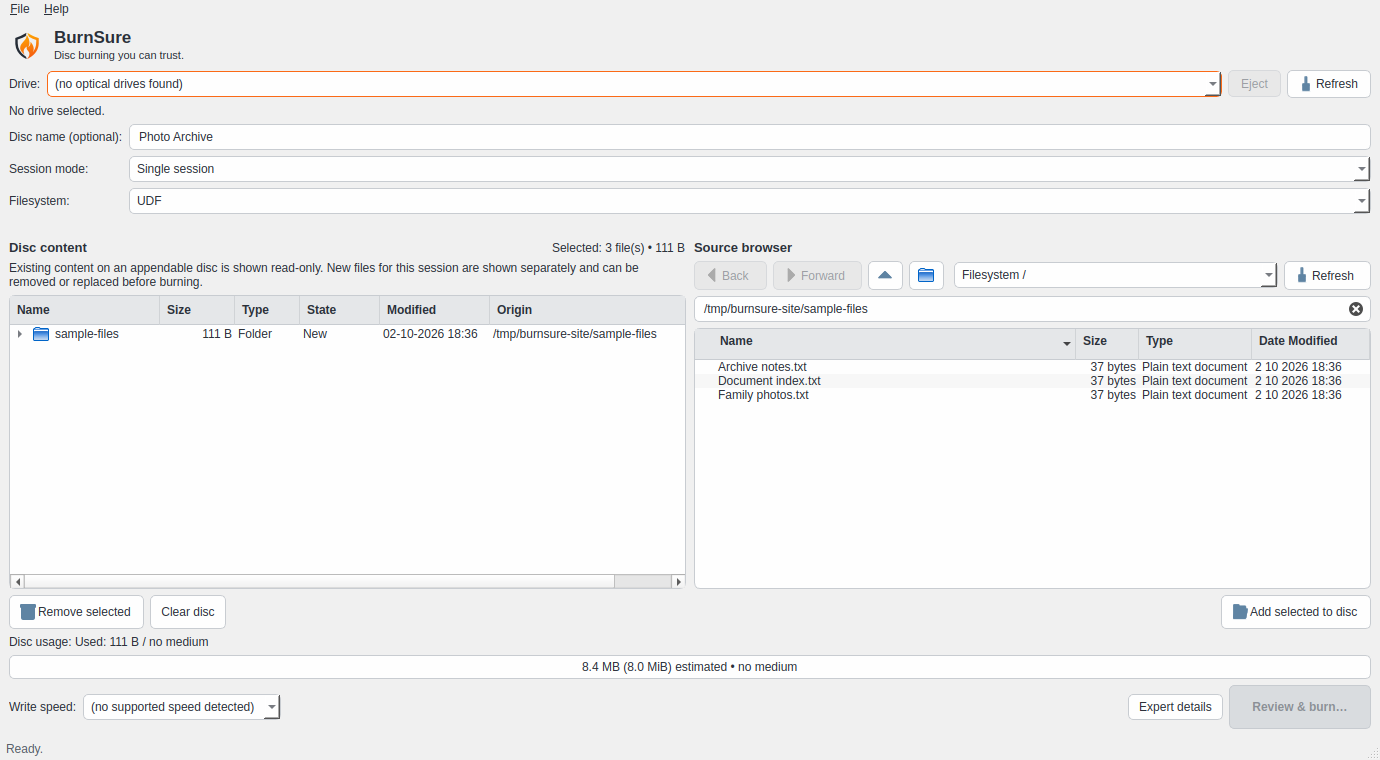Sort disc content by Size column

click(197, 310)
